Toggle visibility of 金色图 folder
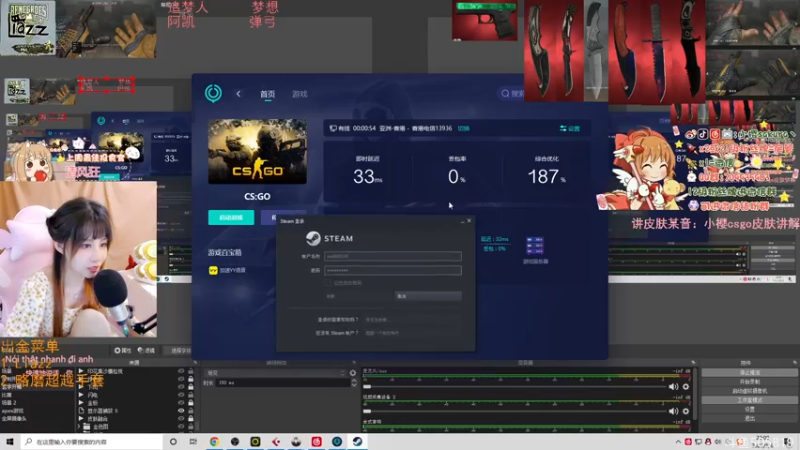800x450 pixels. coord(181,427)
